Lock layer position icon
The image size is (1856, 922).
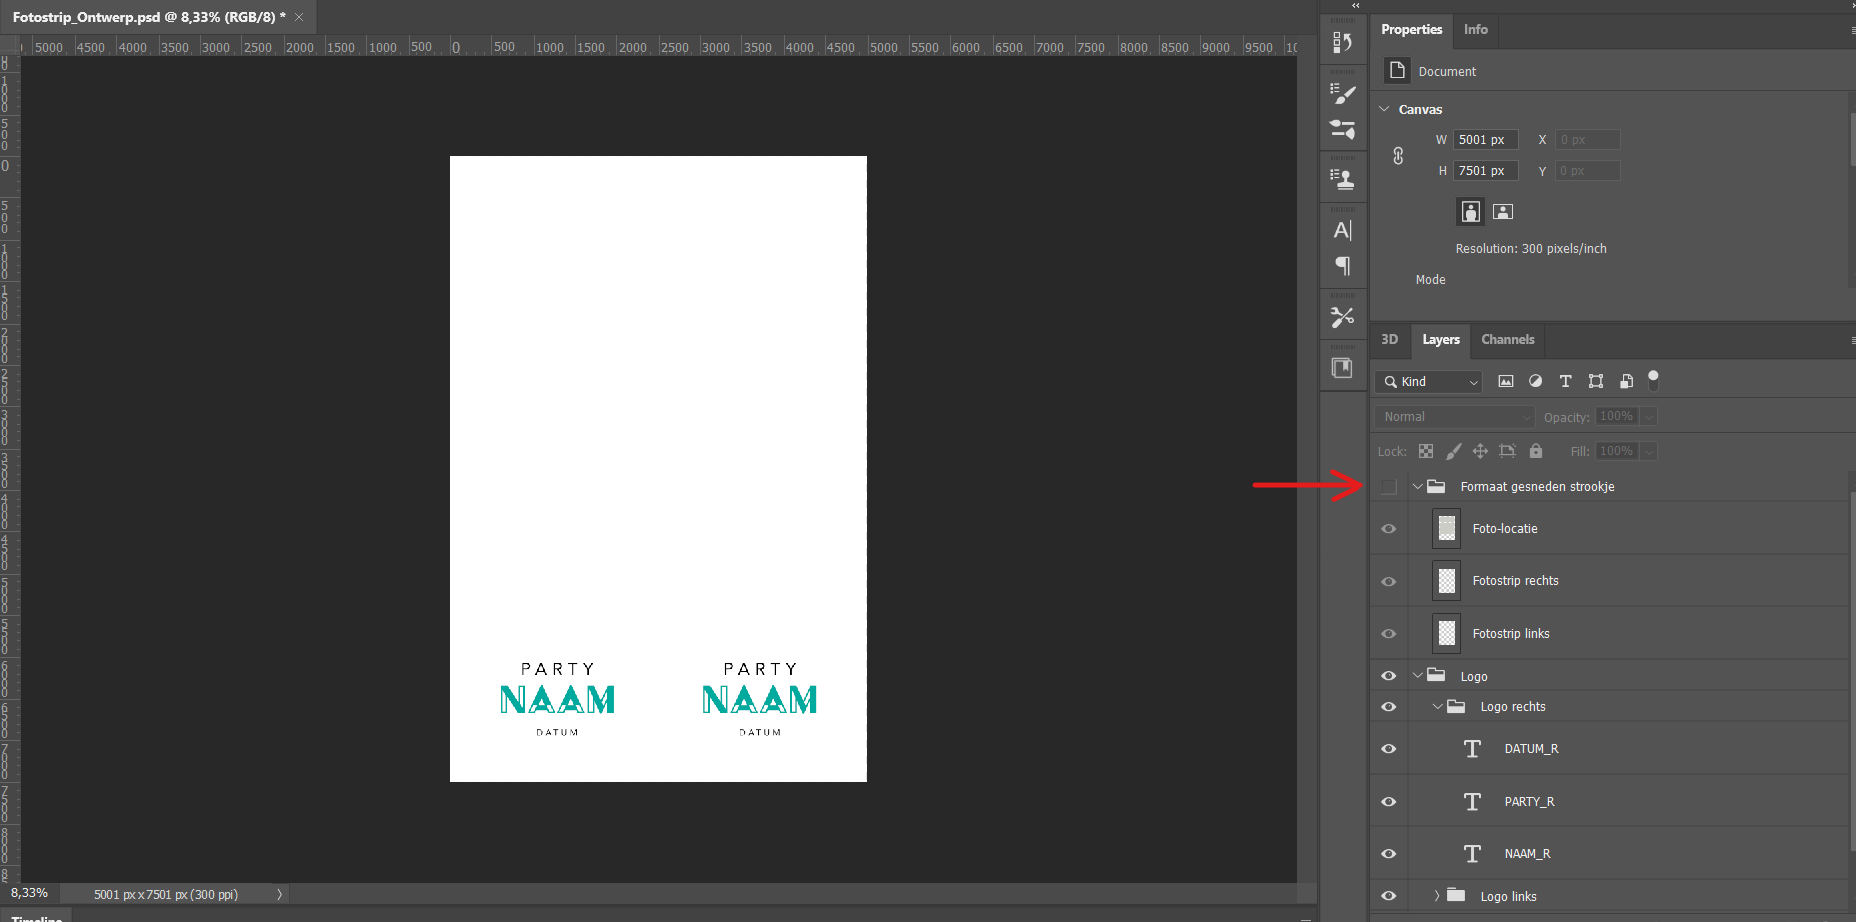pyautogui.click(x=1480, y=451)
